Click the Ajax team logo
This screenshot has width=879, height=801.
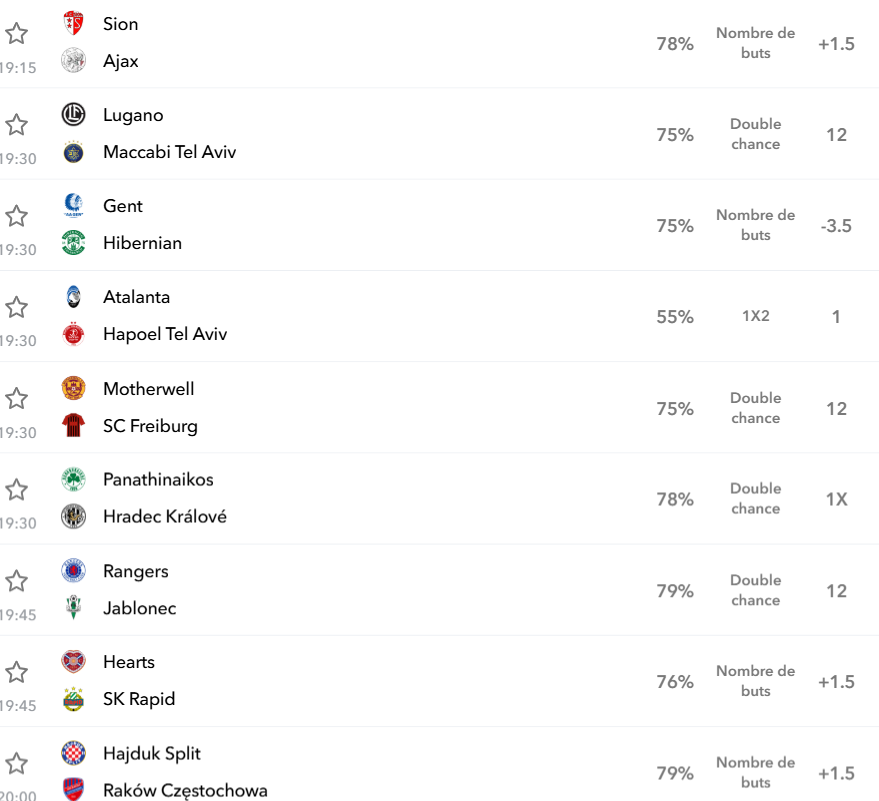73,61
